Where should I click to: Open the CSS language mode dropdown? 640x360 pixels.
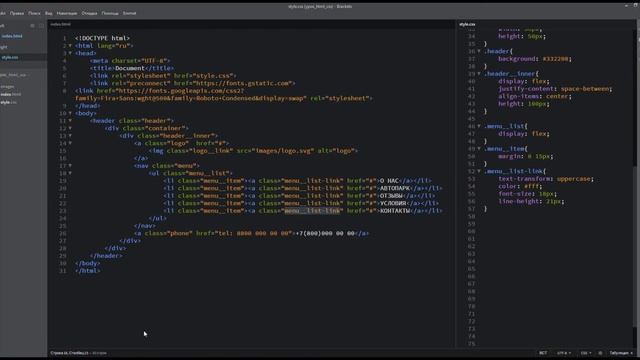pyautogui.click(x=586, y=353)
